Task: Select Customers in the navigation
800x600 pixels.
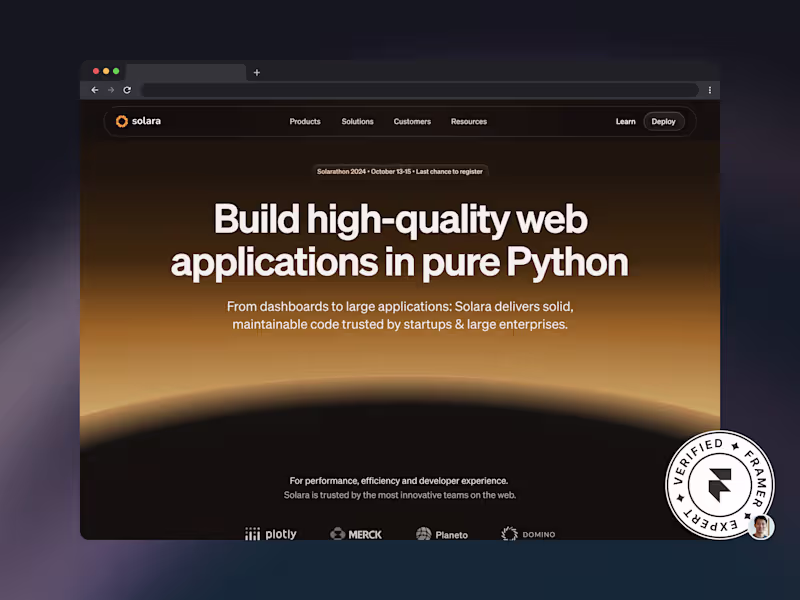Action: (412, 121)
